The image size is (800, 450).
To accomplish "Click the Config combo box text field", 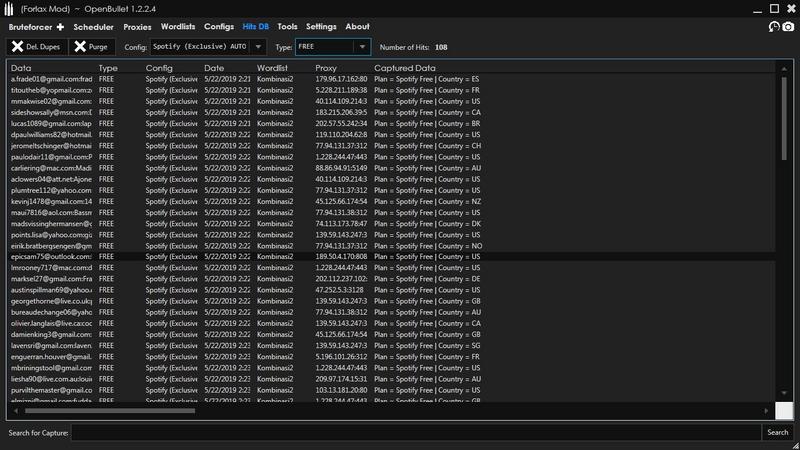I will (x=201, y=46).
